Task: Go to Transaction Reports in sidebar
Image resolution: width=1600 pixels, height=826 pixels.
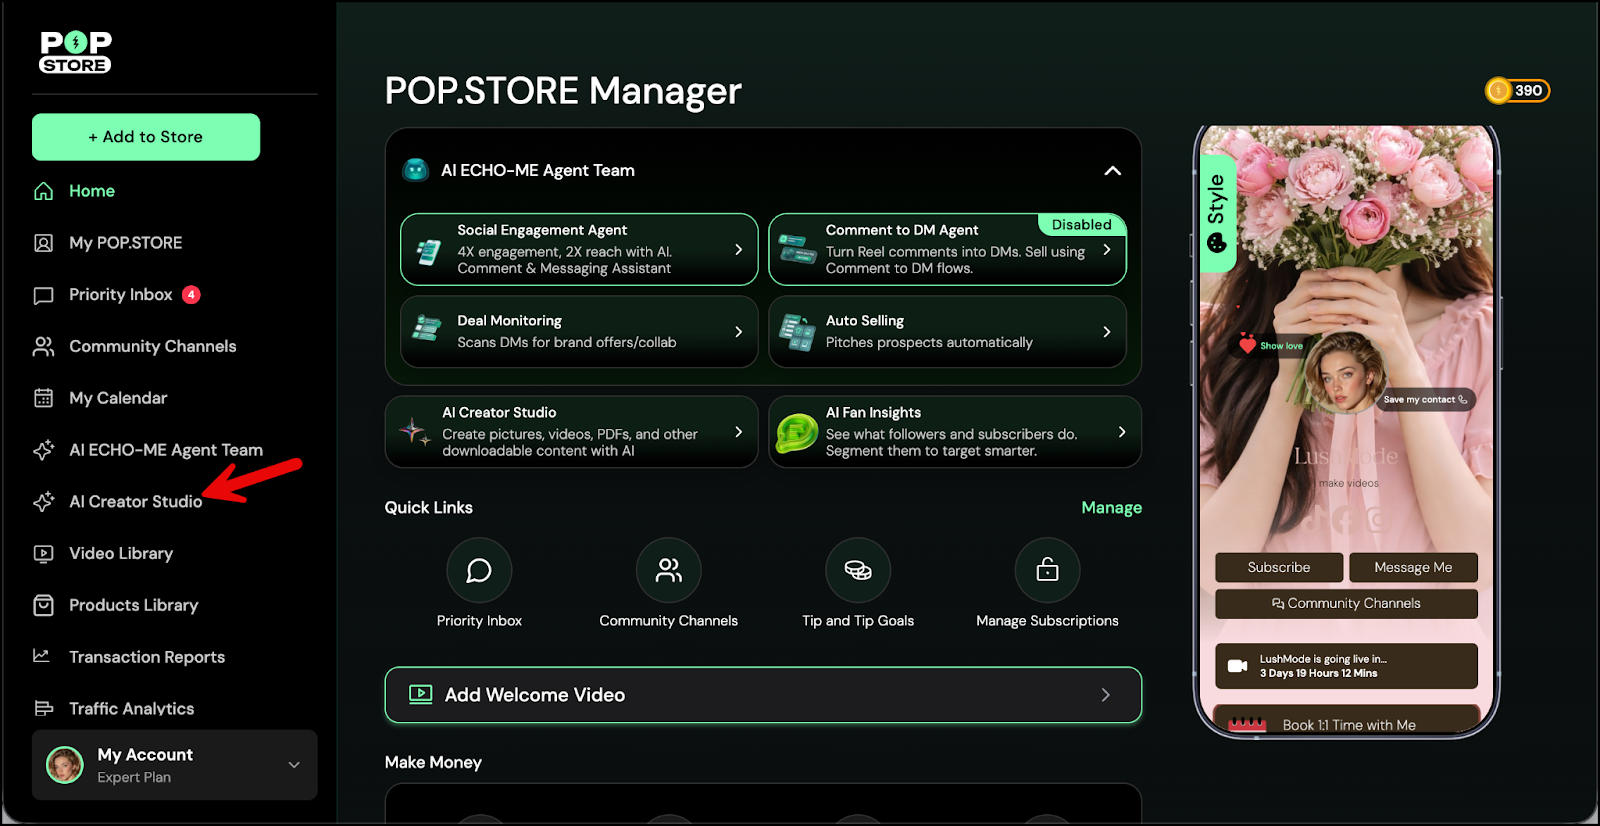Action: coord(146,657)
